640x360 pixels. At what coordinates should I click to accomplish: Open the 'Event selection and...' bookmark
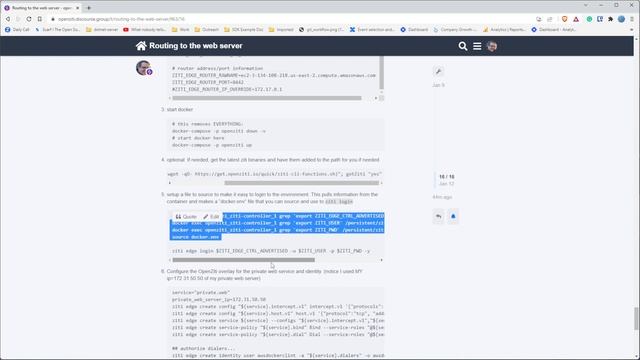tap(372, 30)
